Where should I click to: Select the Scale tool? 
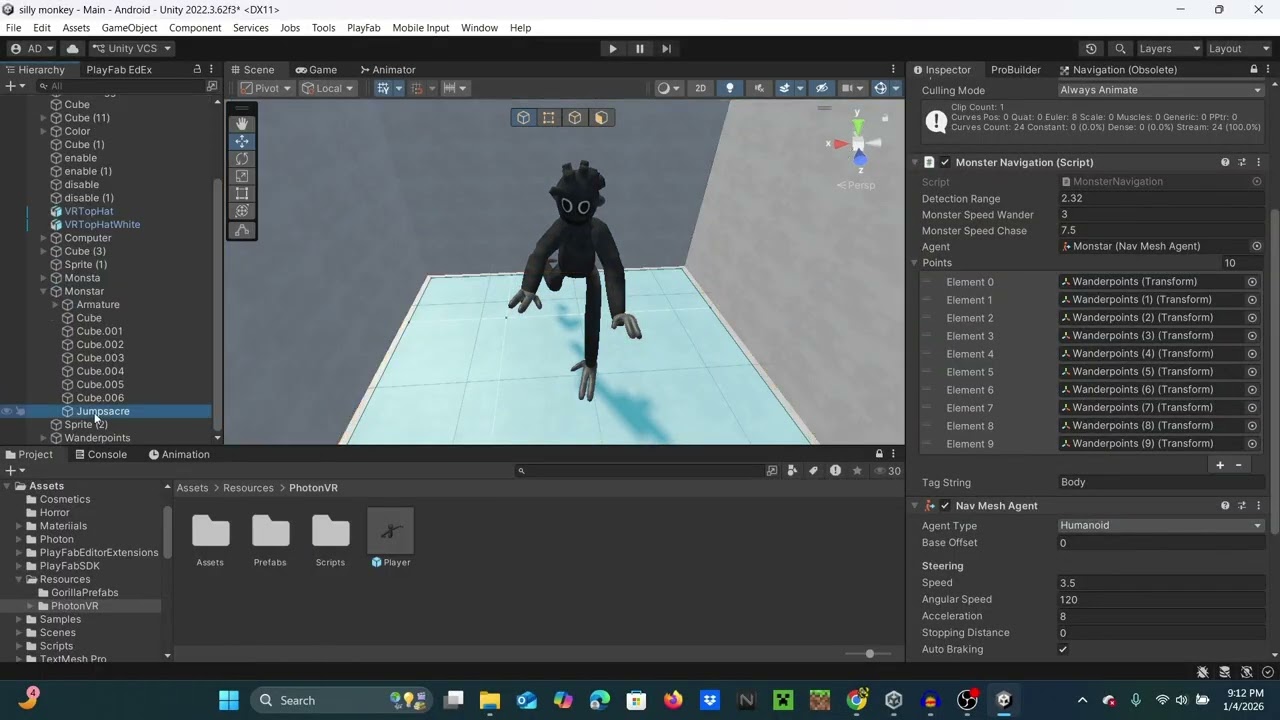(x=242, y=177)
